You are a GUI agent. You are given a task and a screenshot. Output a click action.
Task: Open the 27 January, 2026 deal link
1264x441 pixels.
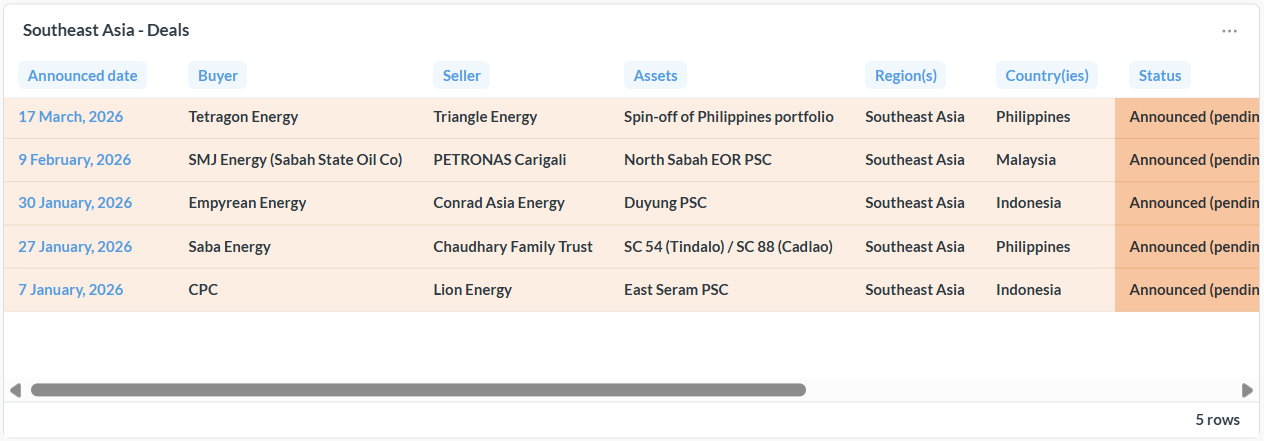click(x=75, y=247)
